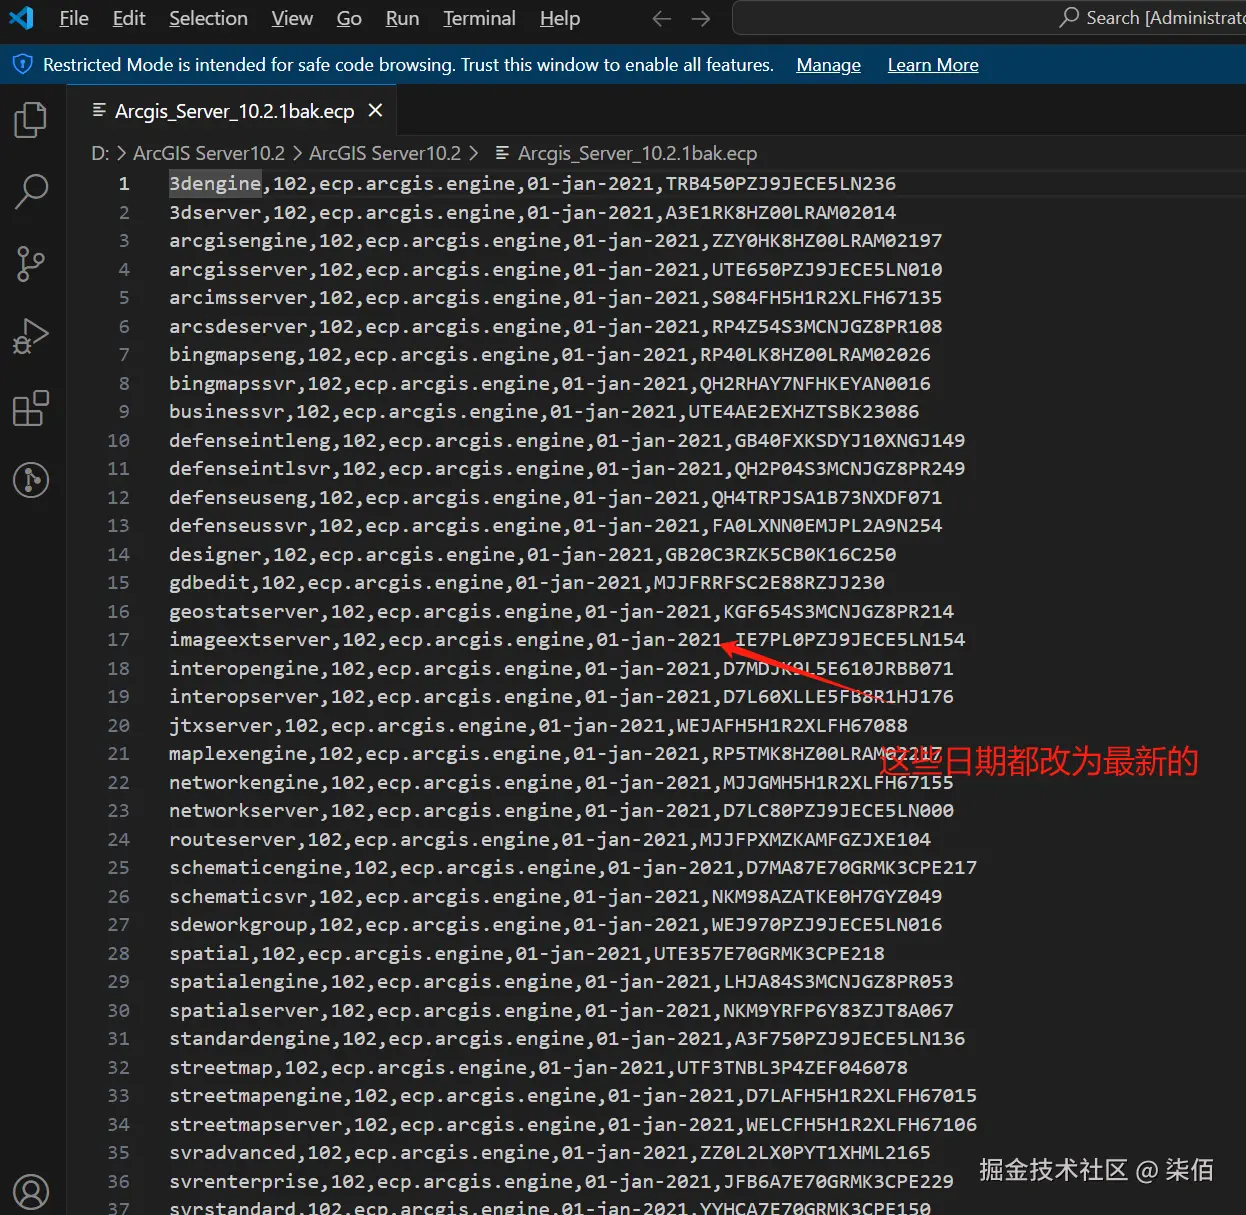Click the Restricted Mode shield icon
Viewport: 1246px width, 1215px height.
pyautogui.click(x=22, y=65)
